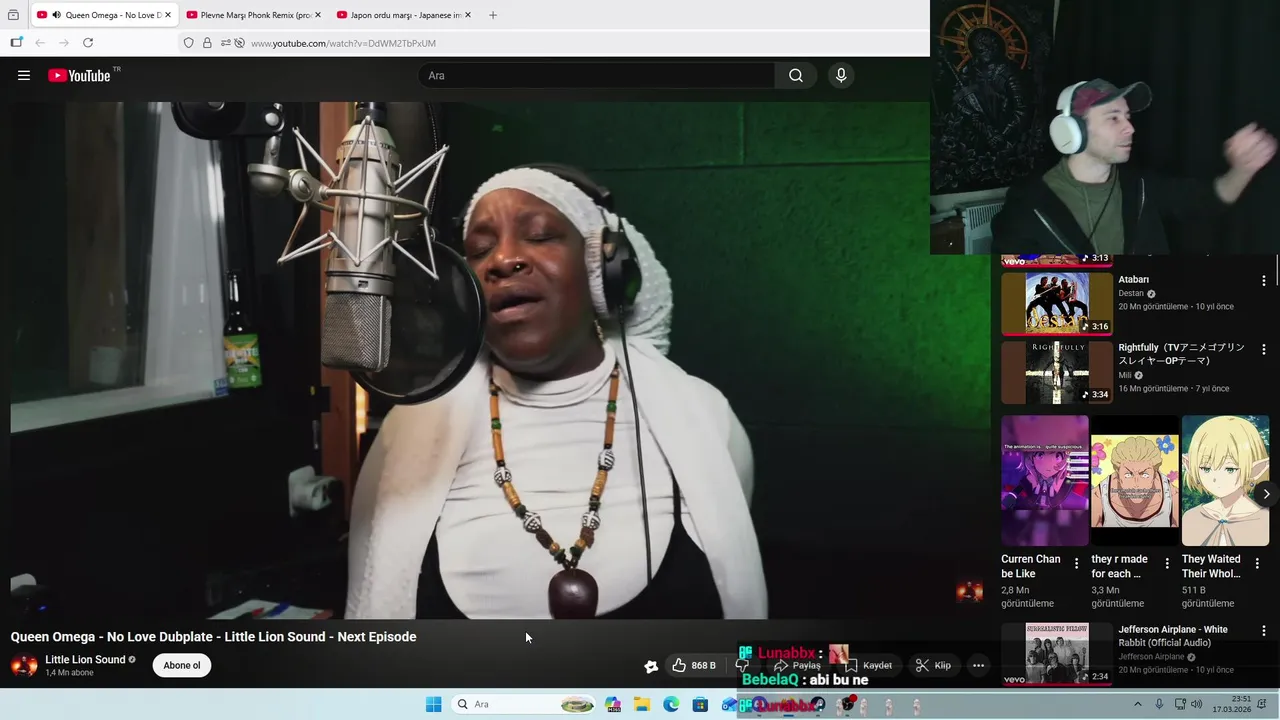
Task: Show hidden system tray icons chevron
Action: [1137, 704]
